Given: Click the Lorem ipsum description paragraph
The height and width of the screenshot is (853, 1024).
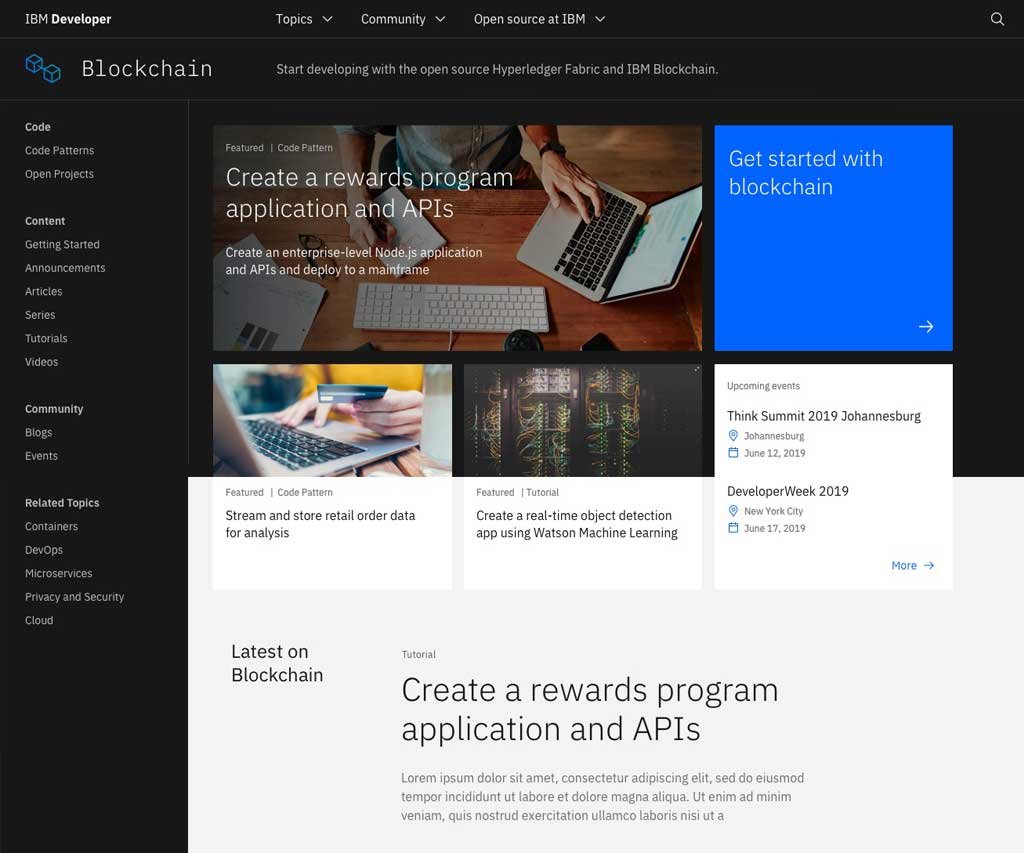Looking at the screenshot, I should click(x=602, y=797).
